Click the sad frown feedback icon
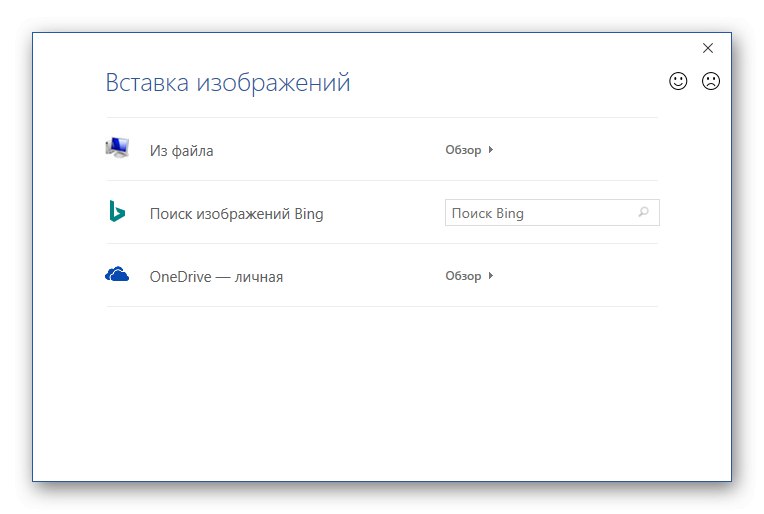 point(710,81)
